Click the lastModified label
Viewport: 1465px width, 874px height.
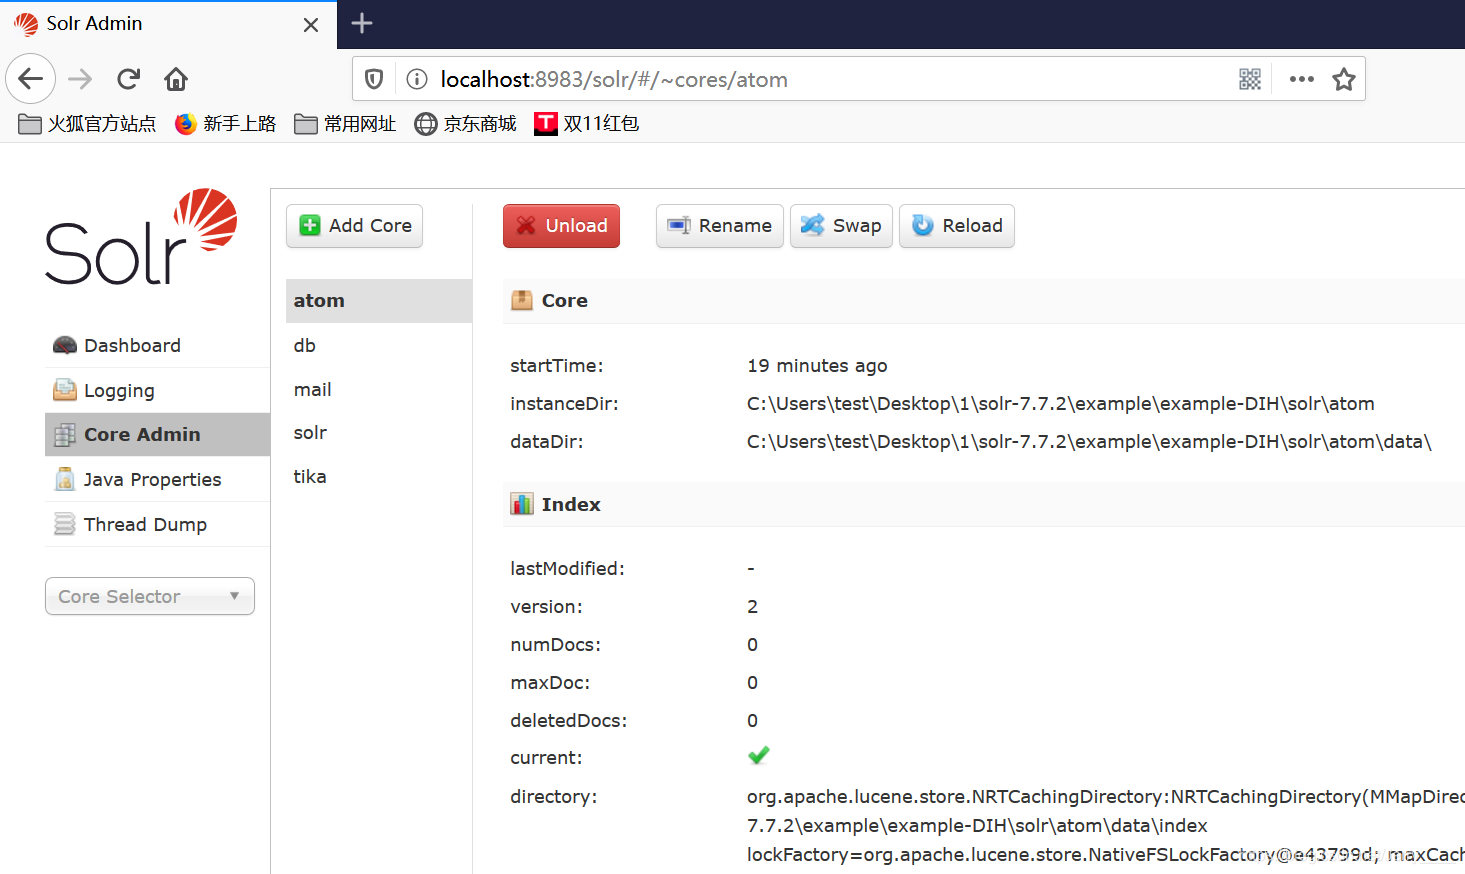567,569
